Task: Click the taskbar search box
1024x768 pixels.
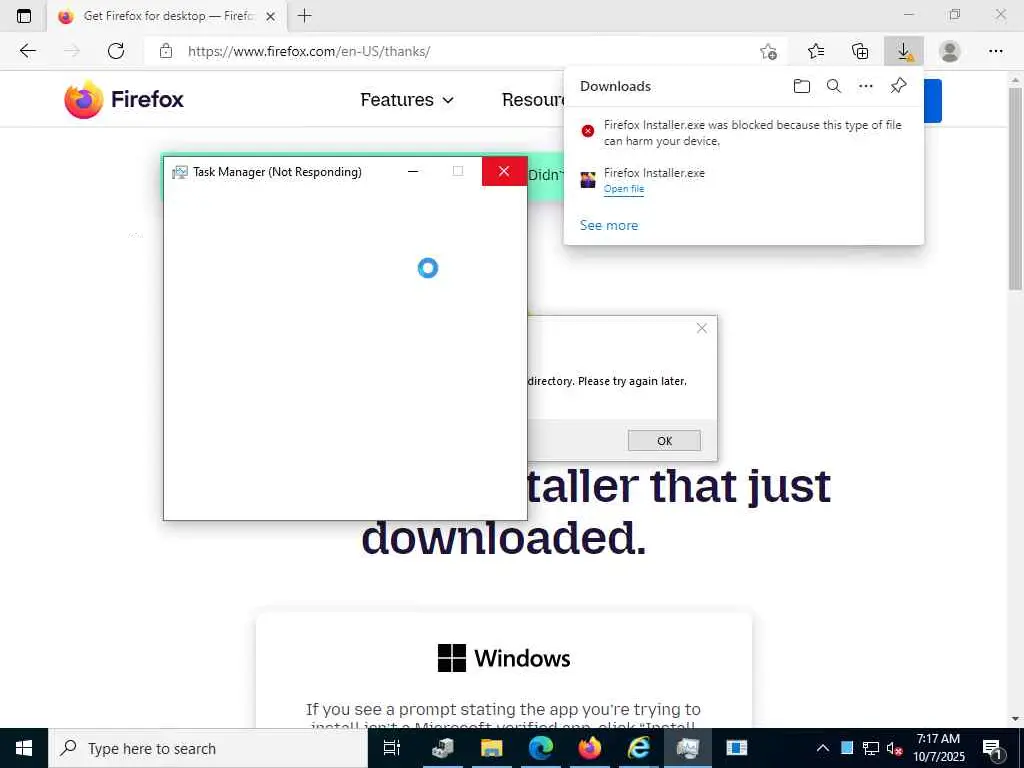Action: pos(208,748)
